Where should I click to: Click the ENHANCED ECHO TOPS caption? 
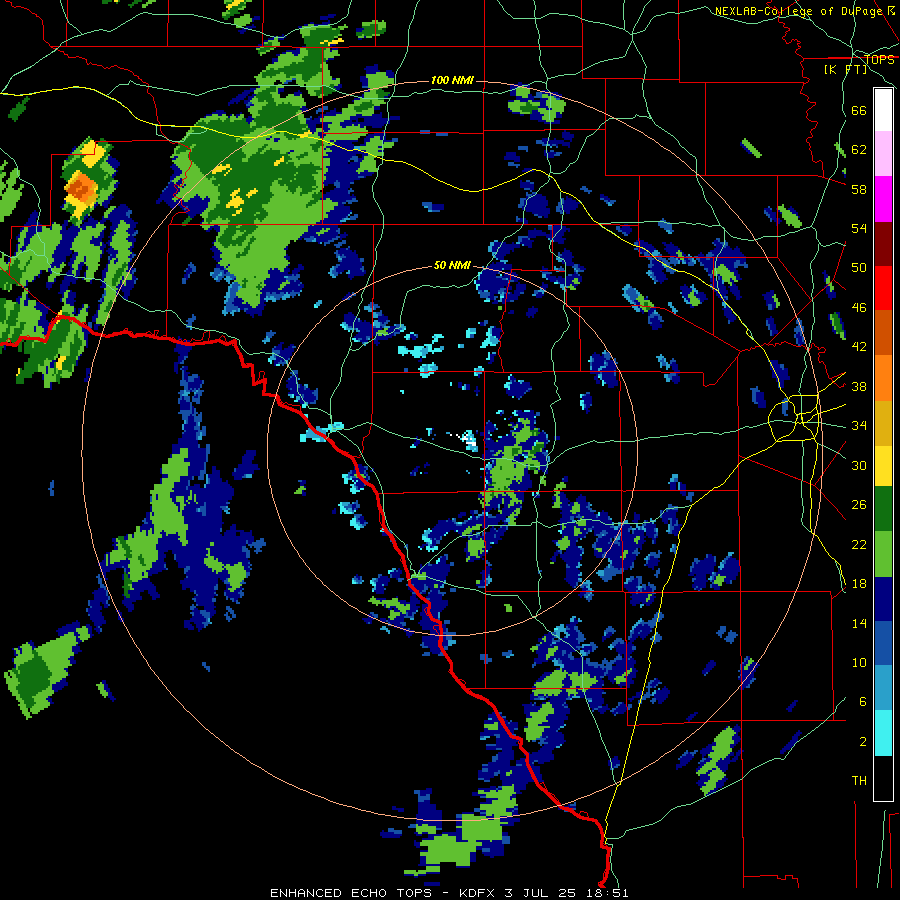[x=350, y=893]
